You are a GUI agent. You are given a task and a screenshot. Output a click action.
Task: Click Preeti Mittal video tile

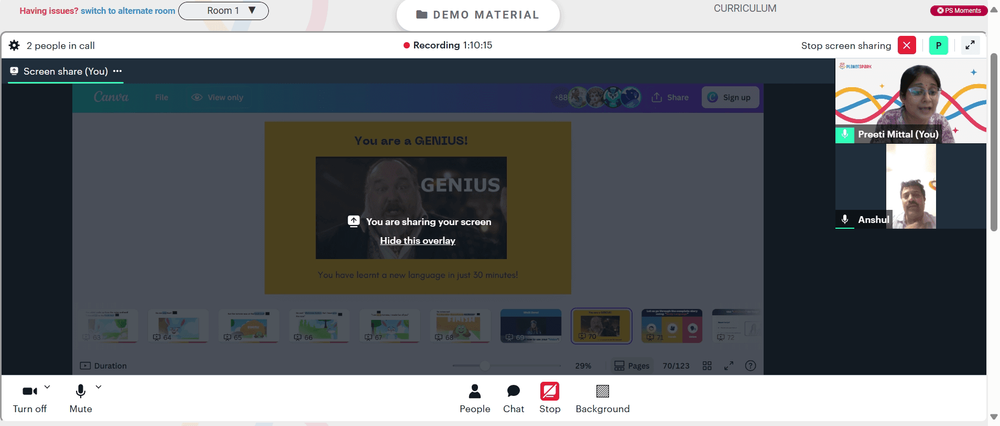pyautogui.click(x=910, y=101)
